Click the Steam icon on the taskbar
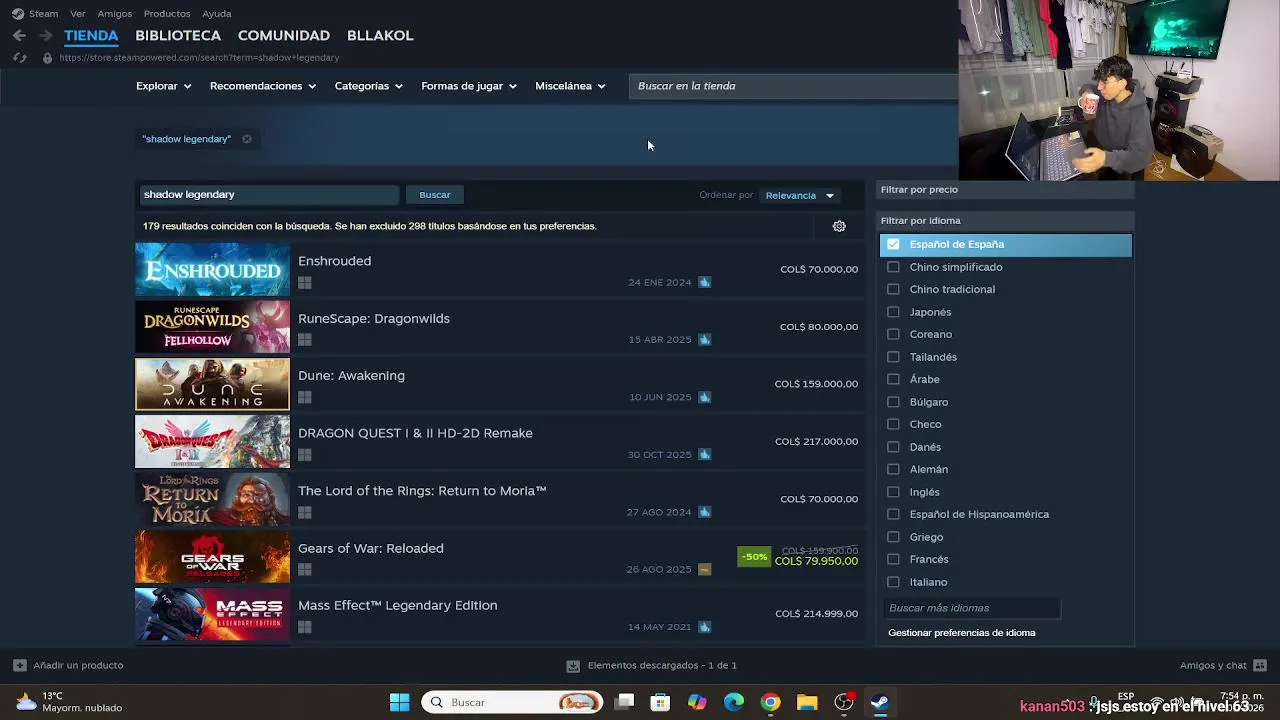This screenshot has height=720, width=1280. [880, 702]
